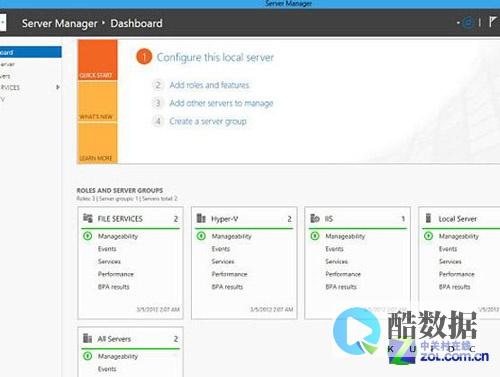
Task: Click Local Server manageability green status icon
Action: tap(429, 236)
